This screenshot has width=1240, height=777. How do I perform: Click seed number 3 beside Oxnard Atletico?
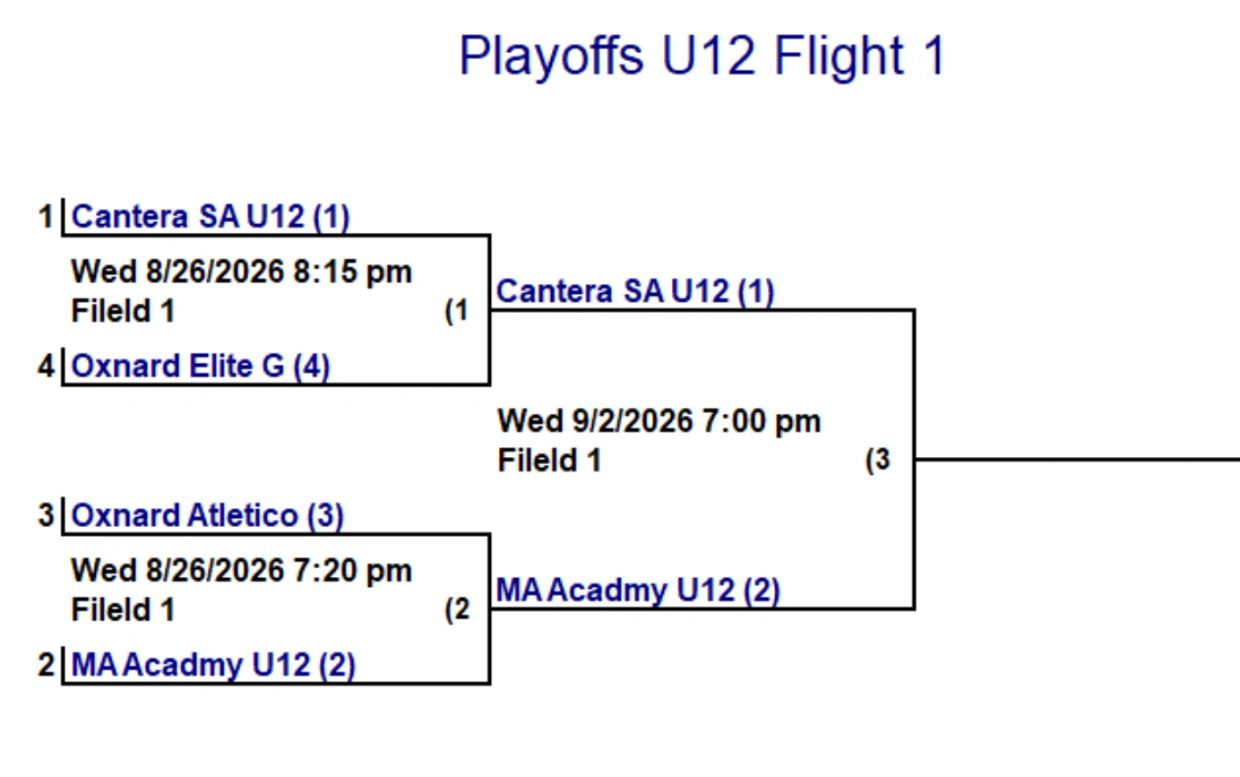coord(46,516)
